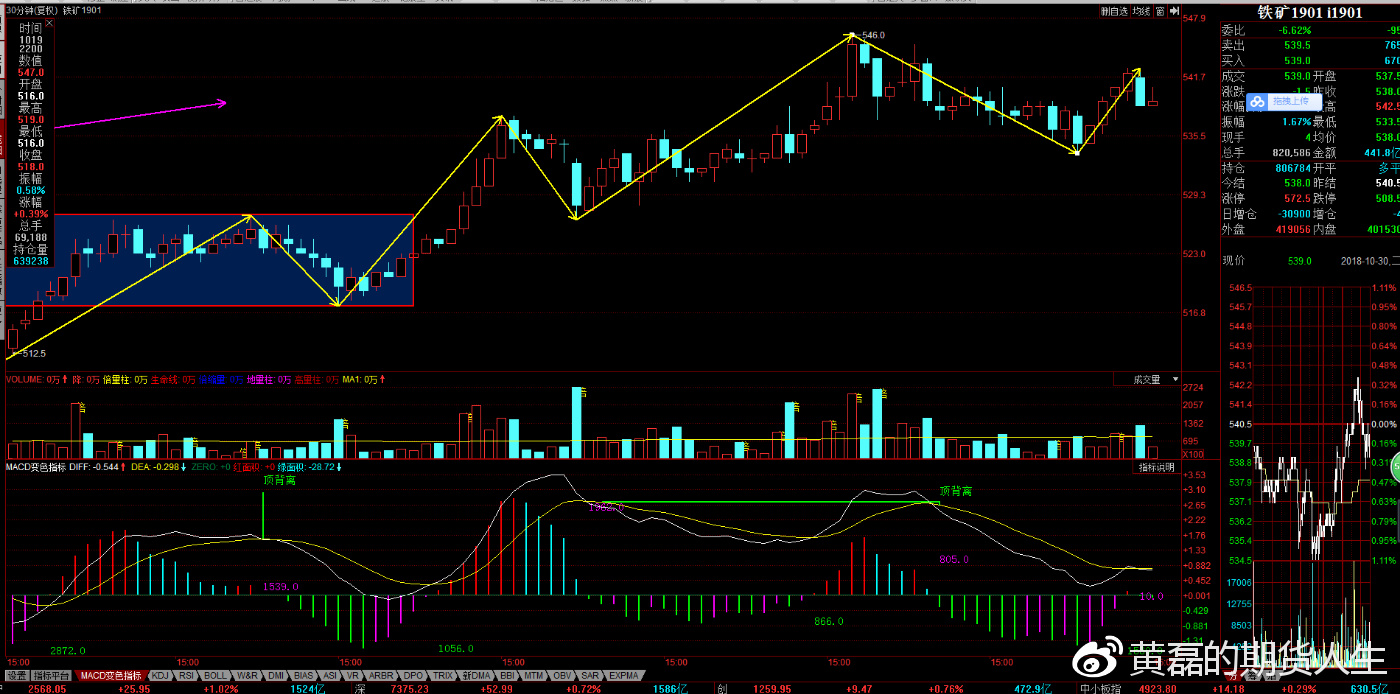Viewport: 1400px width, 694px height.
Task: Click the VOLUME: 0万 indicator label
Action: click(32, 380)
